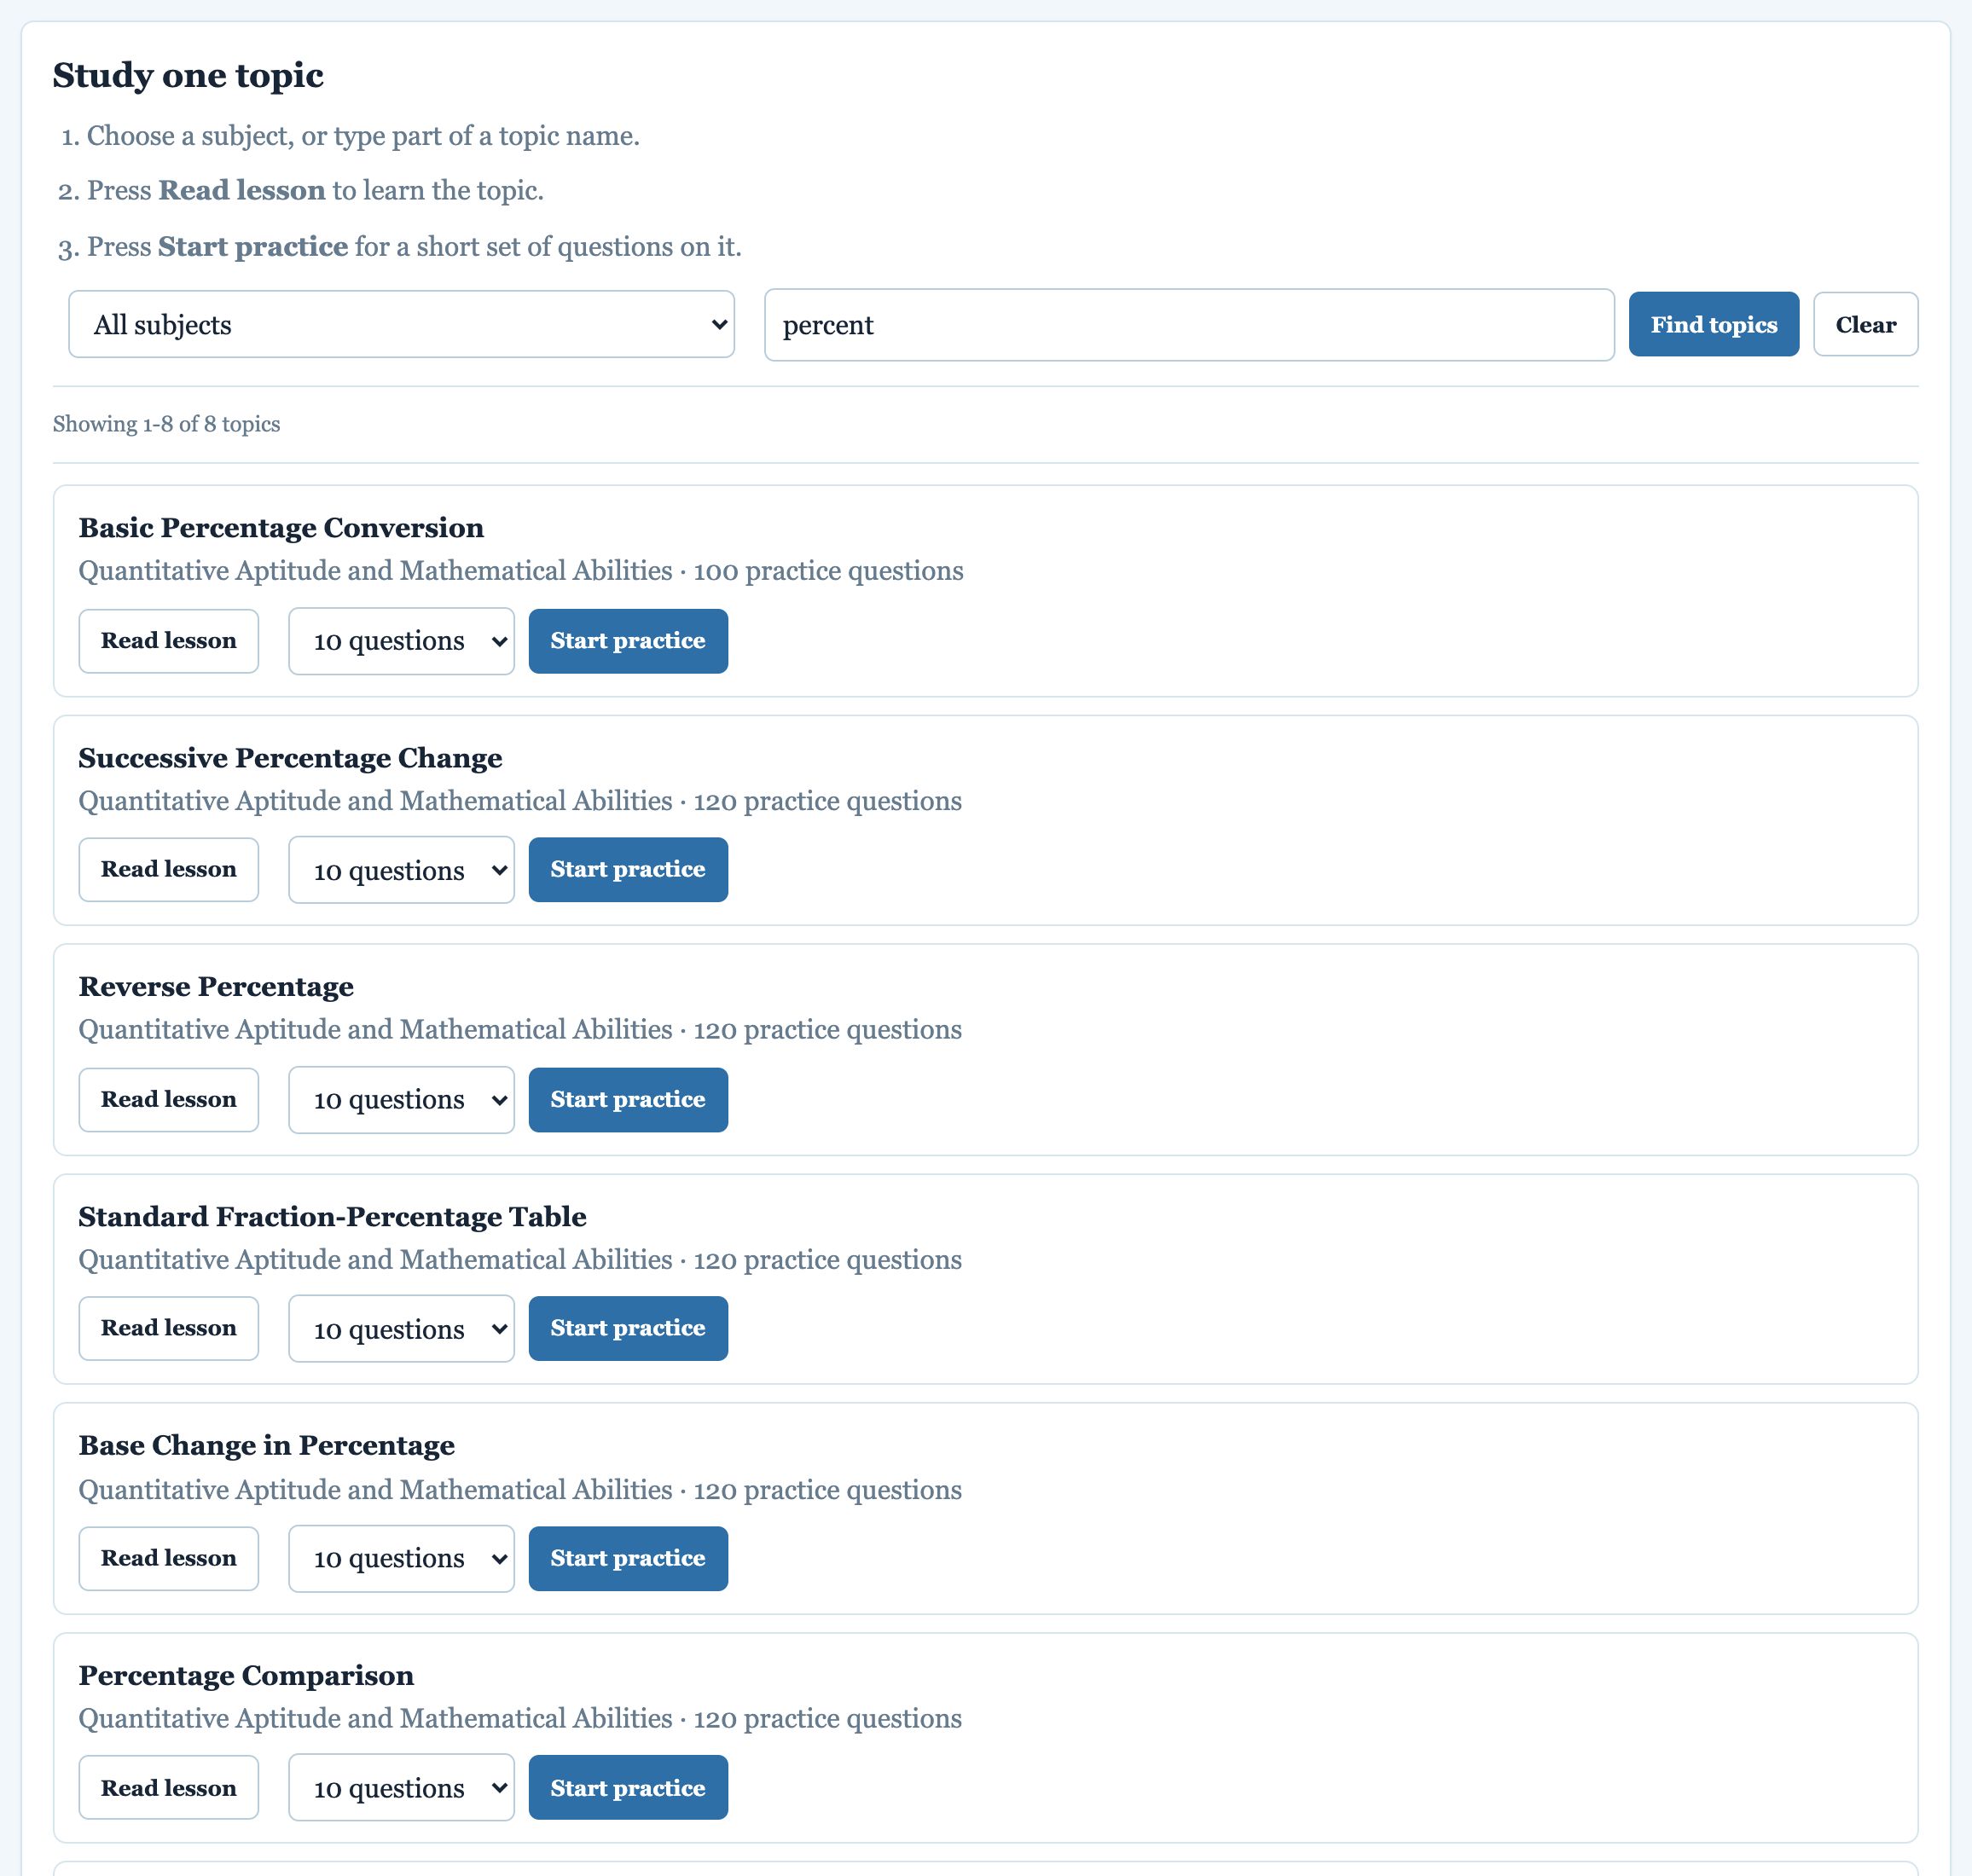The image size is (1972, 1876).
Task: Read lesson for Standard Fraction-Percentage Table
Action: tap(169, 1329)
